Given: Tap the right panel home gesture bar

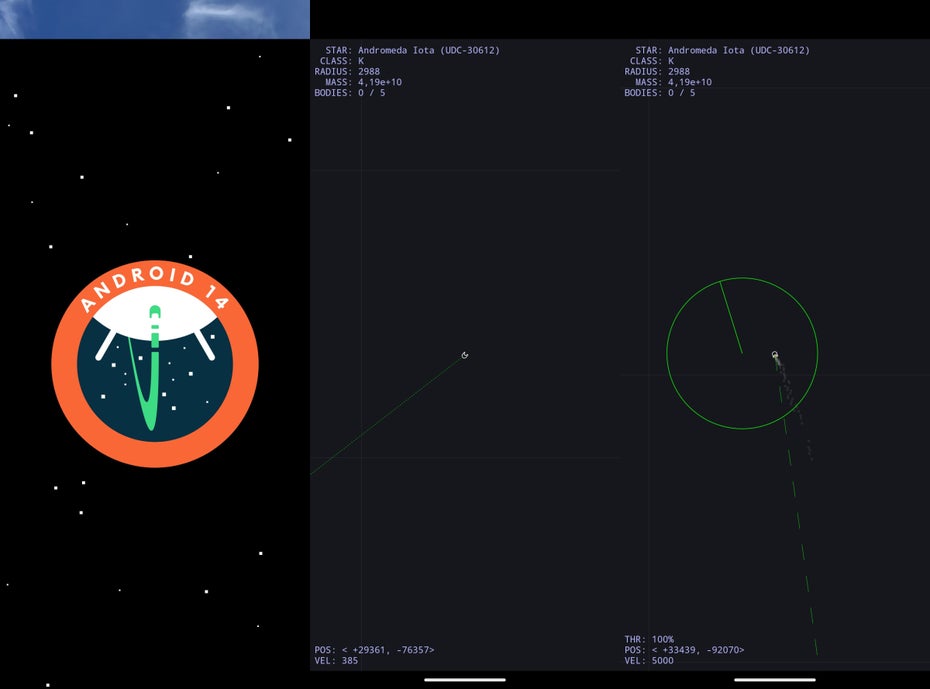Looking at the screenshot, I should pos(775,680).
